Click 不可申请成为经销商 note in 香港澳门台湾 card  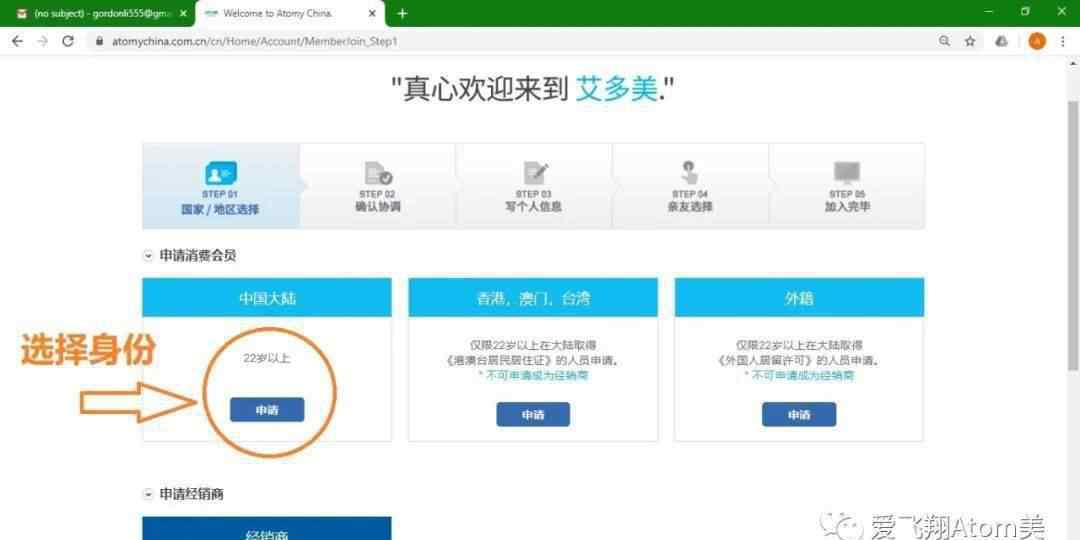tap(533, 375)
